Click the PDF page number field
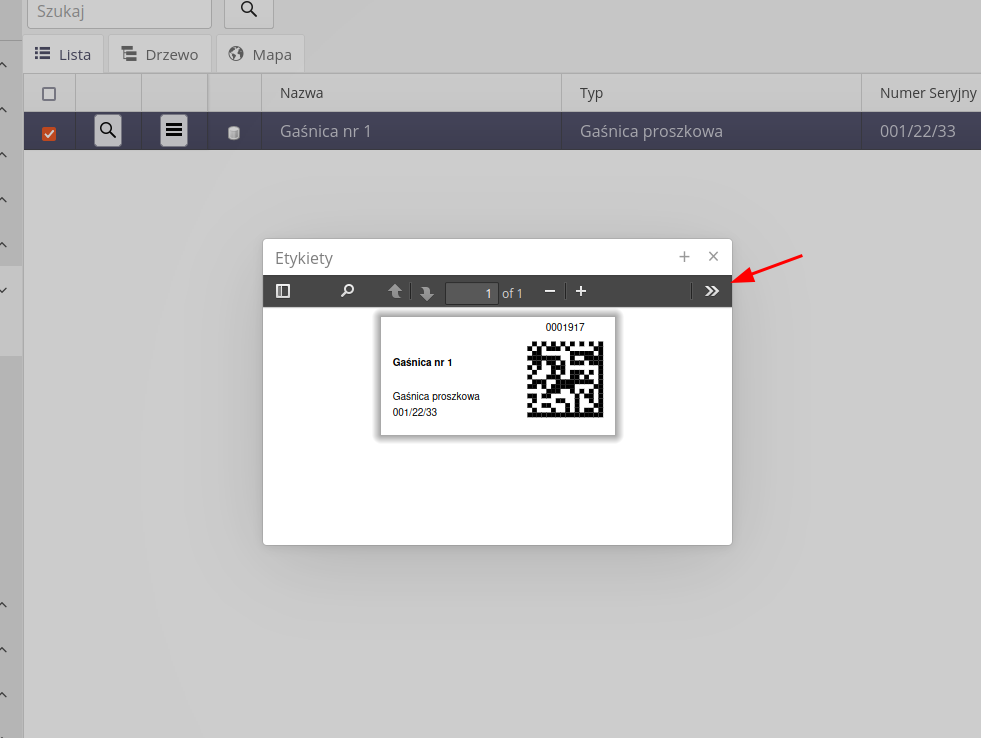The image size is (981, 738). click(472, 293)
